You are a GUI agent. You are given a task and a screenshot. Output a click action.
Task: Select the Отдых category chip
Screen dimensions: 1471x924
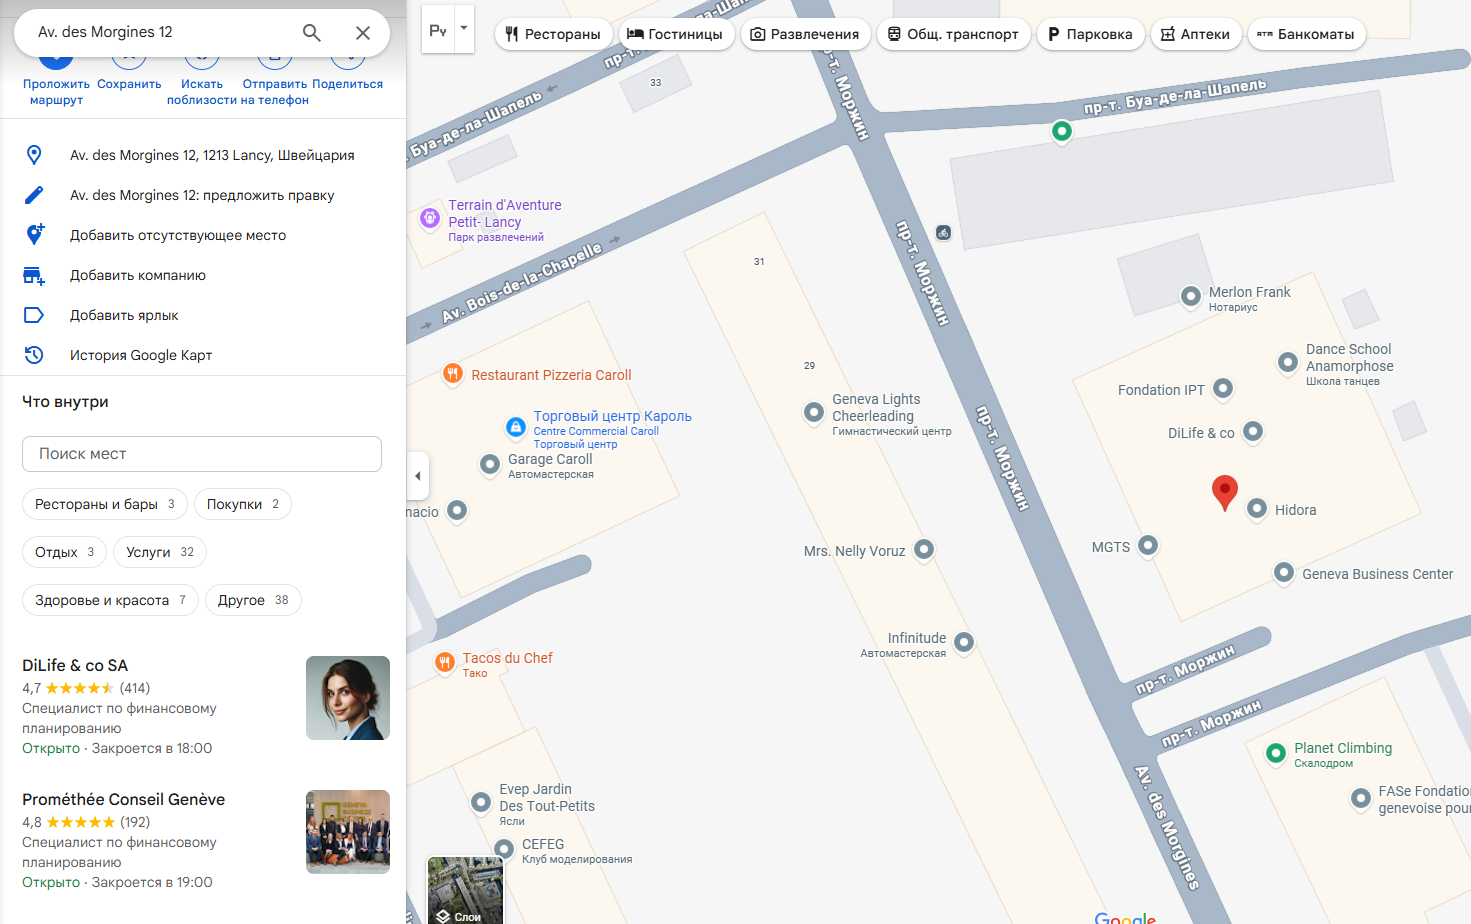coord(64,552)
